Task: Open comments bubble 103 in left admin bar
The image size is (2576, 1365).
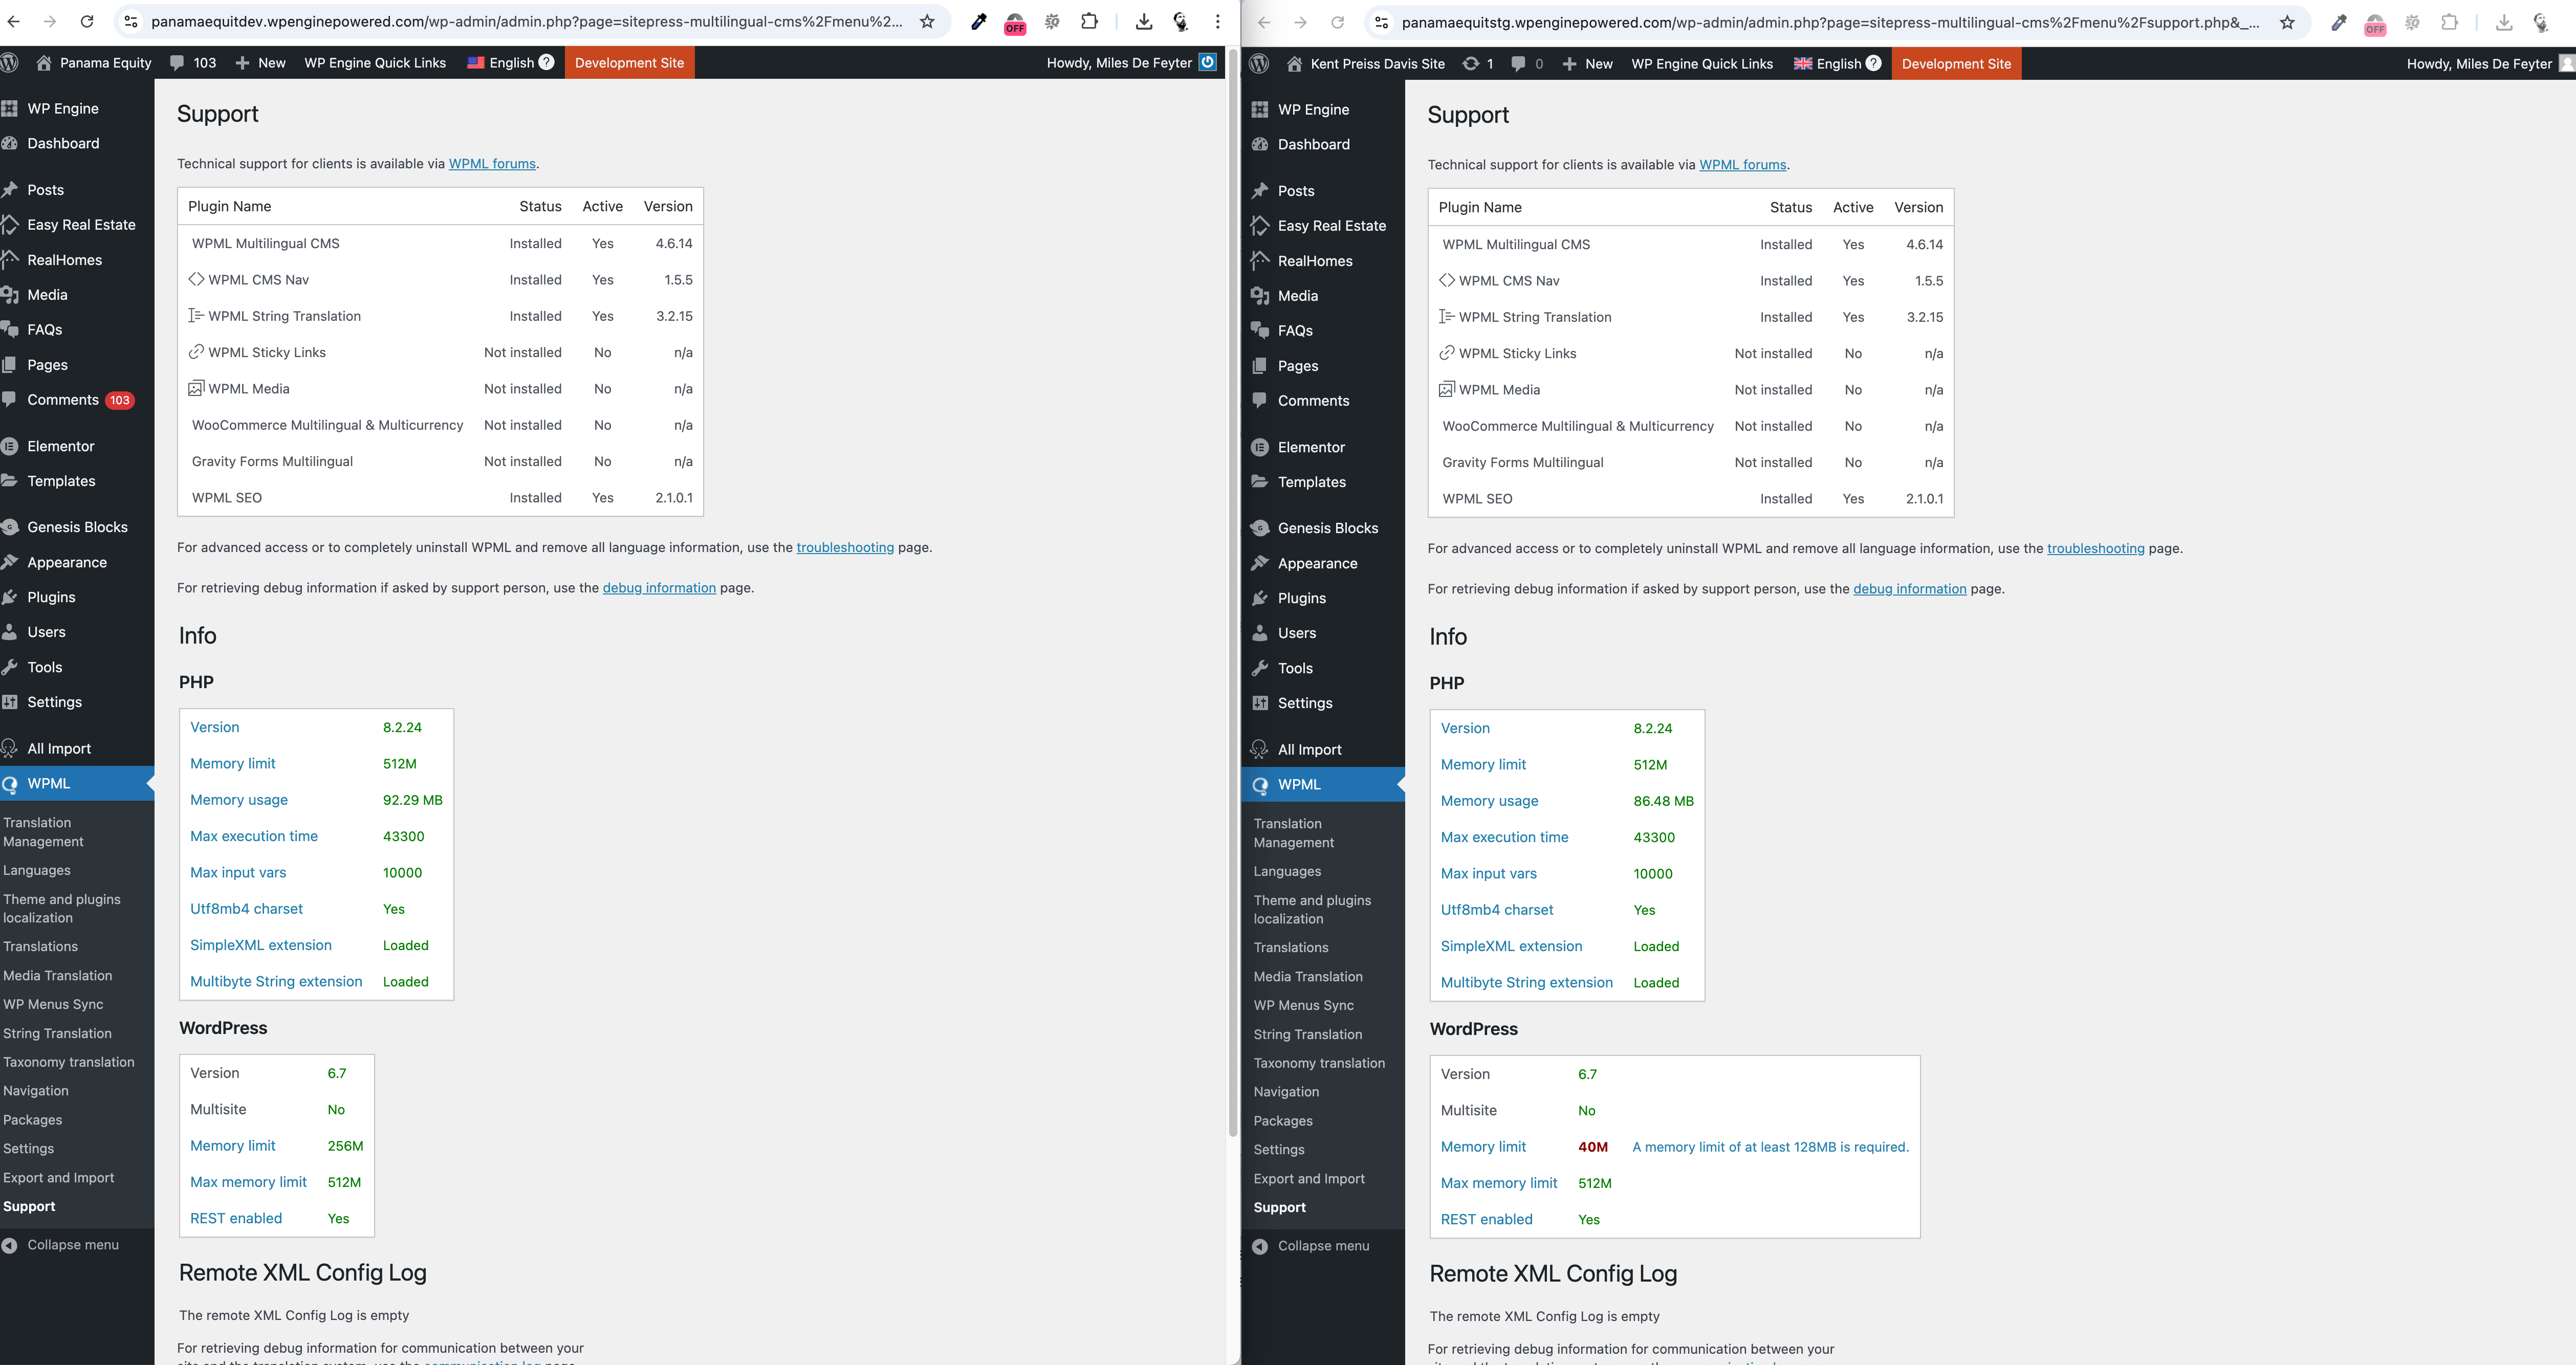Action: (x=193, y=62)
